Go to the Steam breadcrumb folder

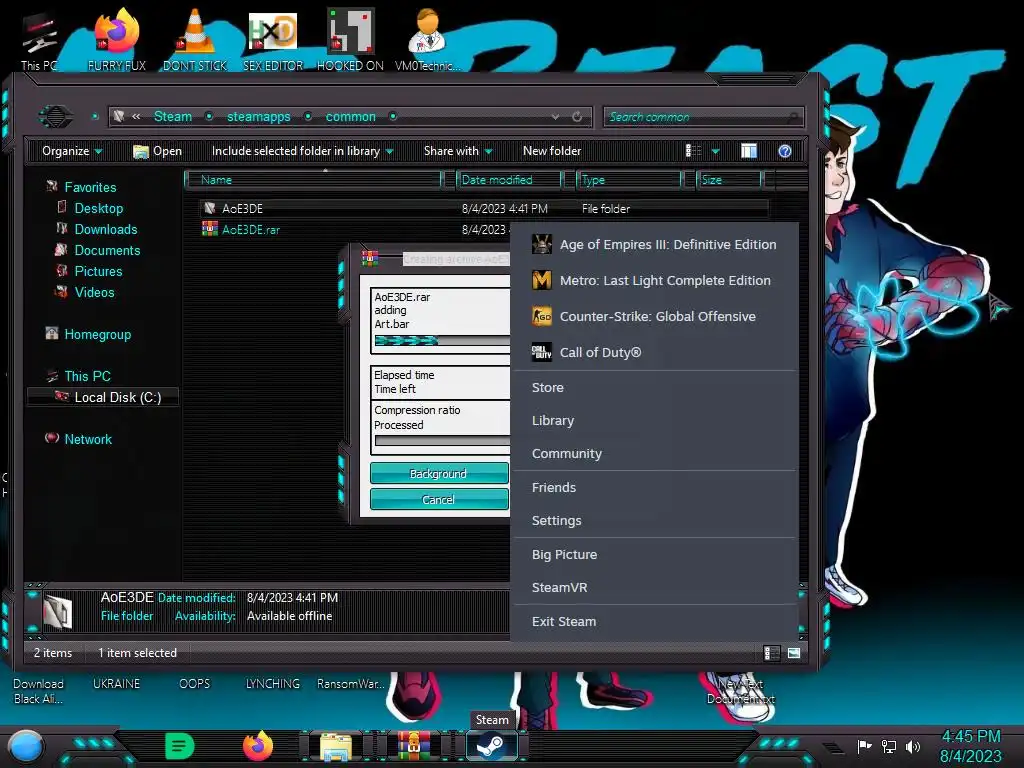173,116
